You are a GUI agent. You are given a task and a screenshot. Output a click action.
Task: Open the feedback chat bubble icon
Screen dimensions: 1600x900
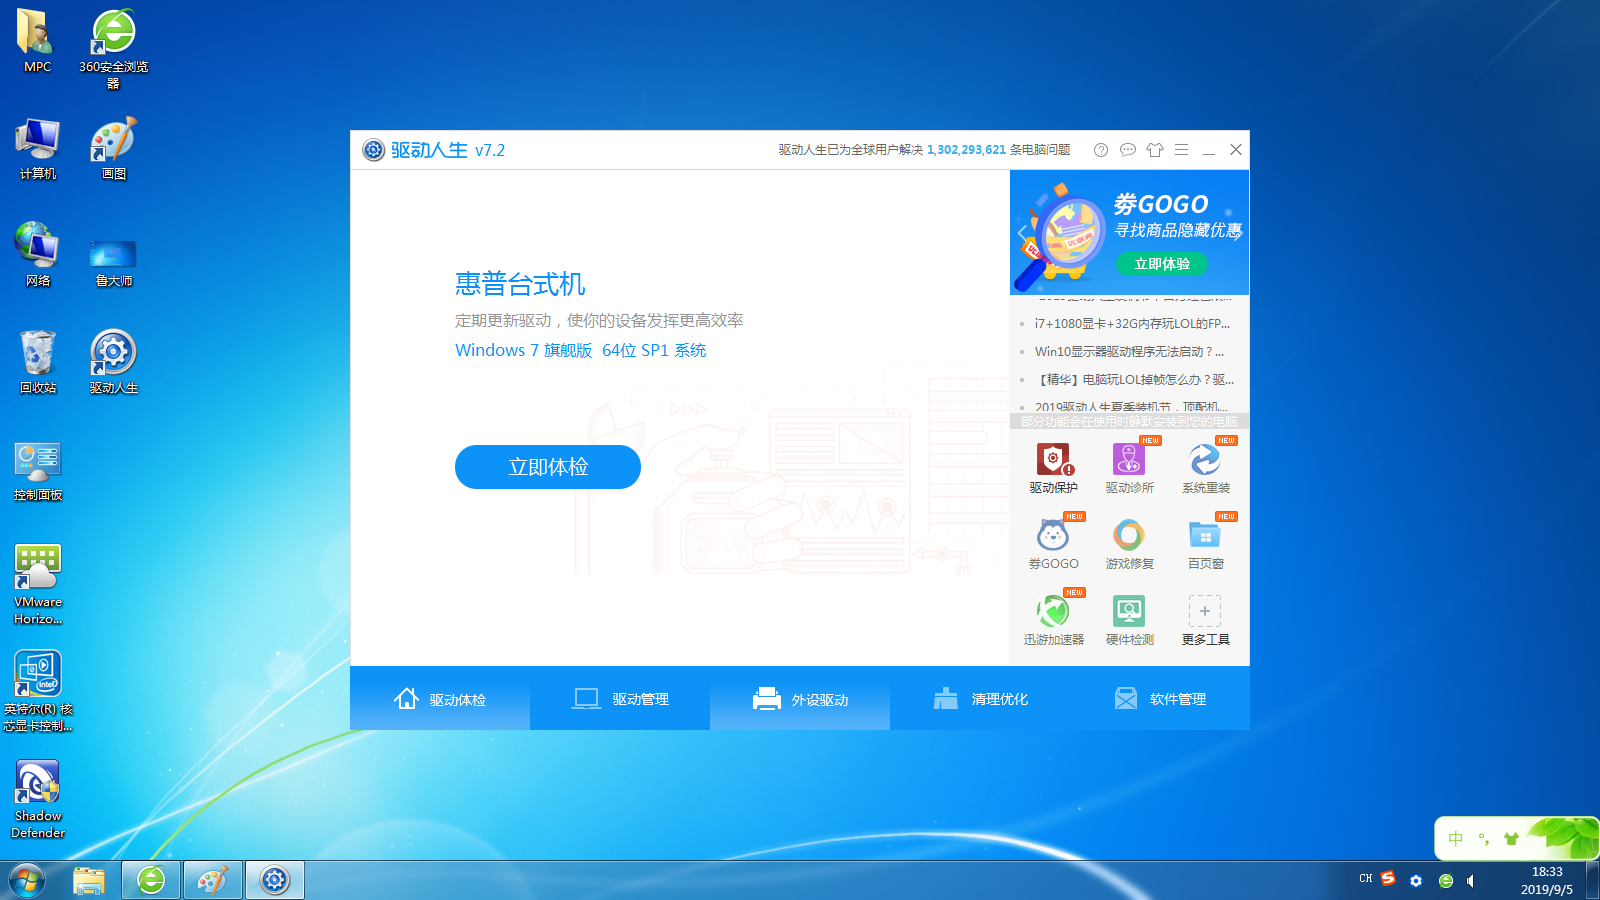point(1128,150)
